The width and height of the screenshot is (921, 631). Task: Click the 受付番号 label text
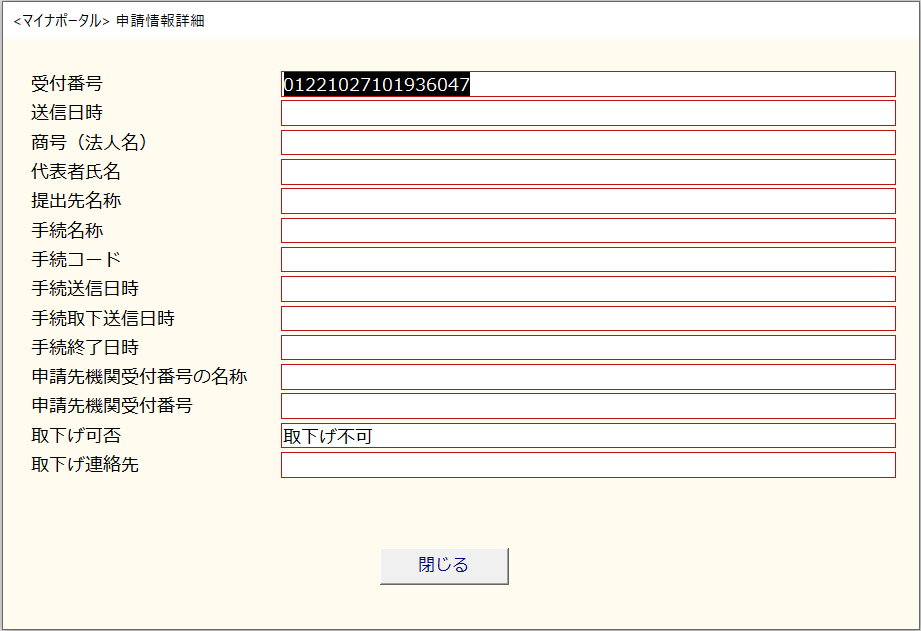66,84
